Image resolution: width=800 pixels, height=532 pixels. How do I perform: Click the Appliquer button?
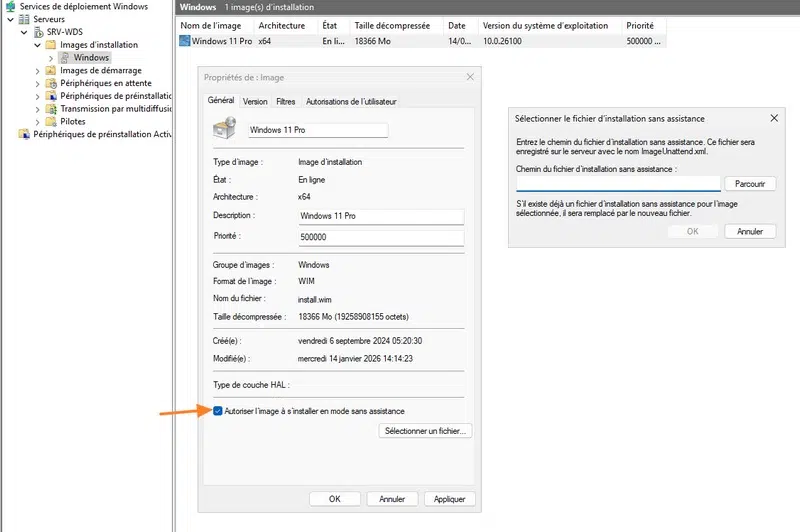(450, 498)
